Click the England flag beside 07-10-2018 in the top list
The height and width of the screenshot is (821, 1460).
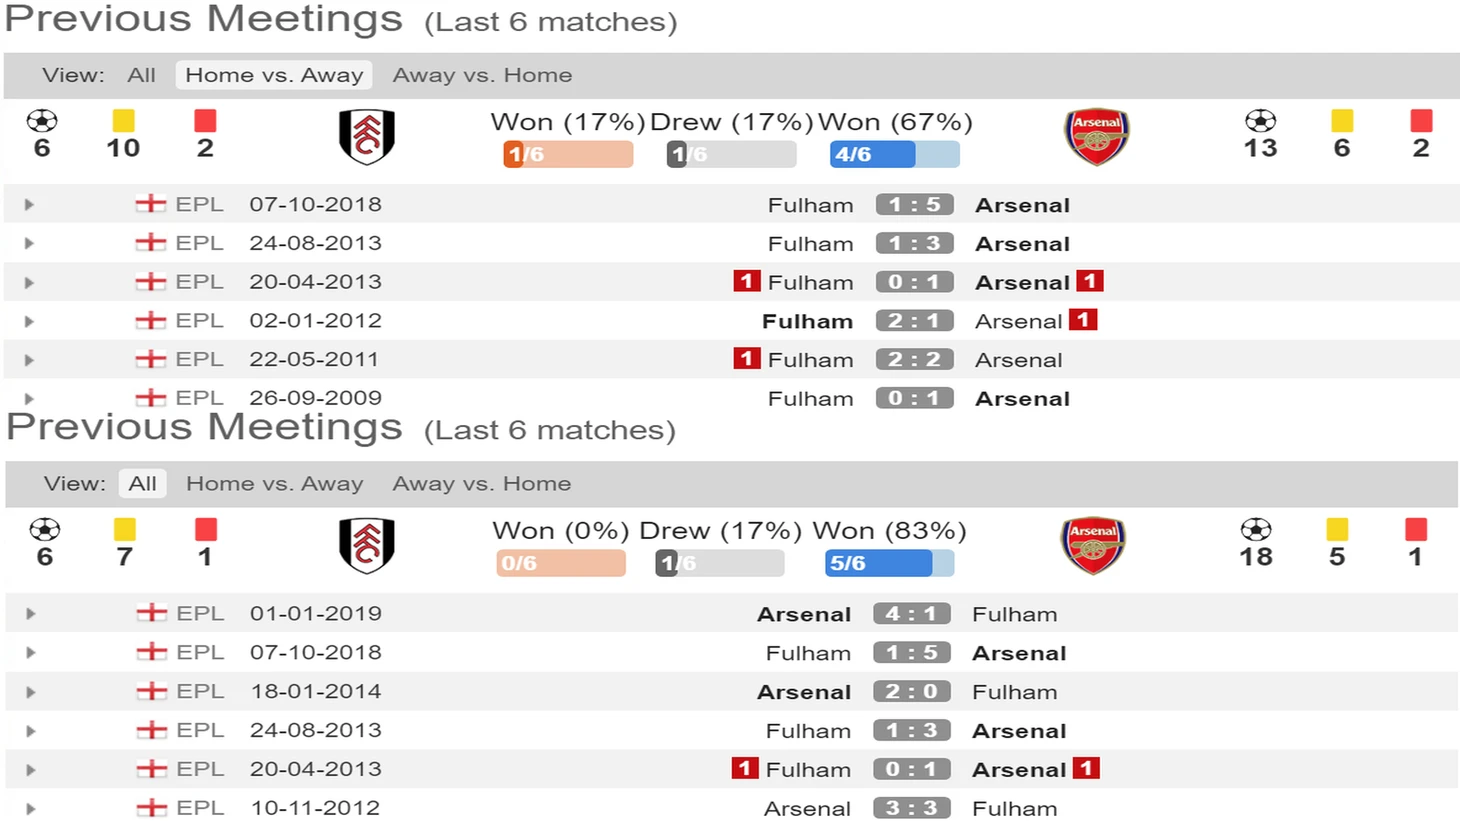tap(150, 204)
